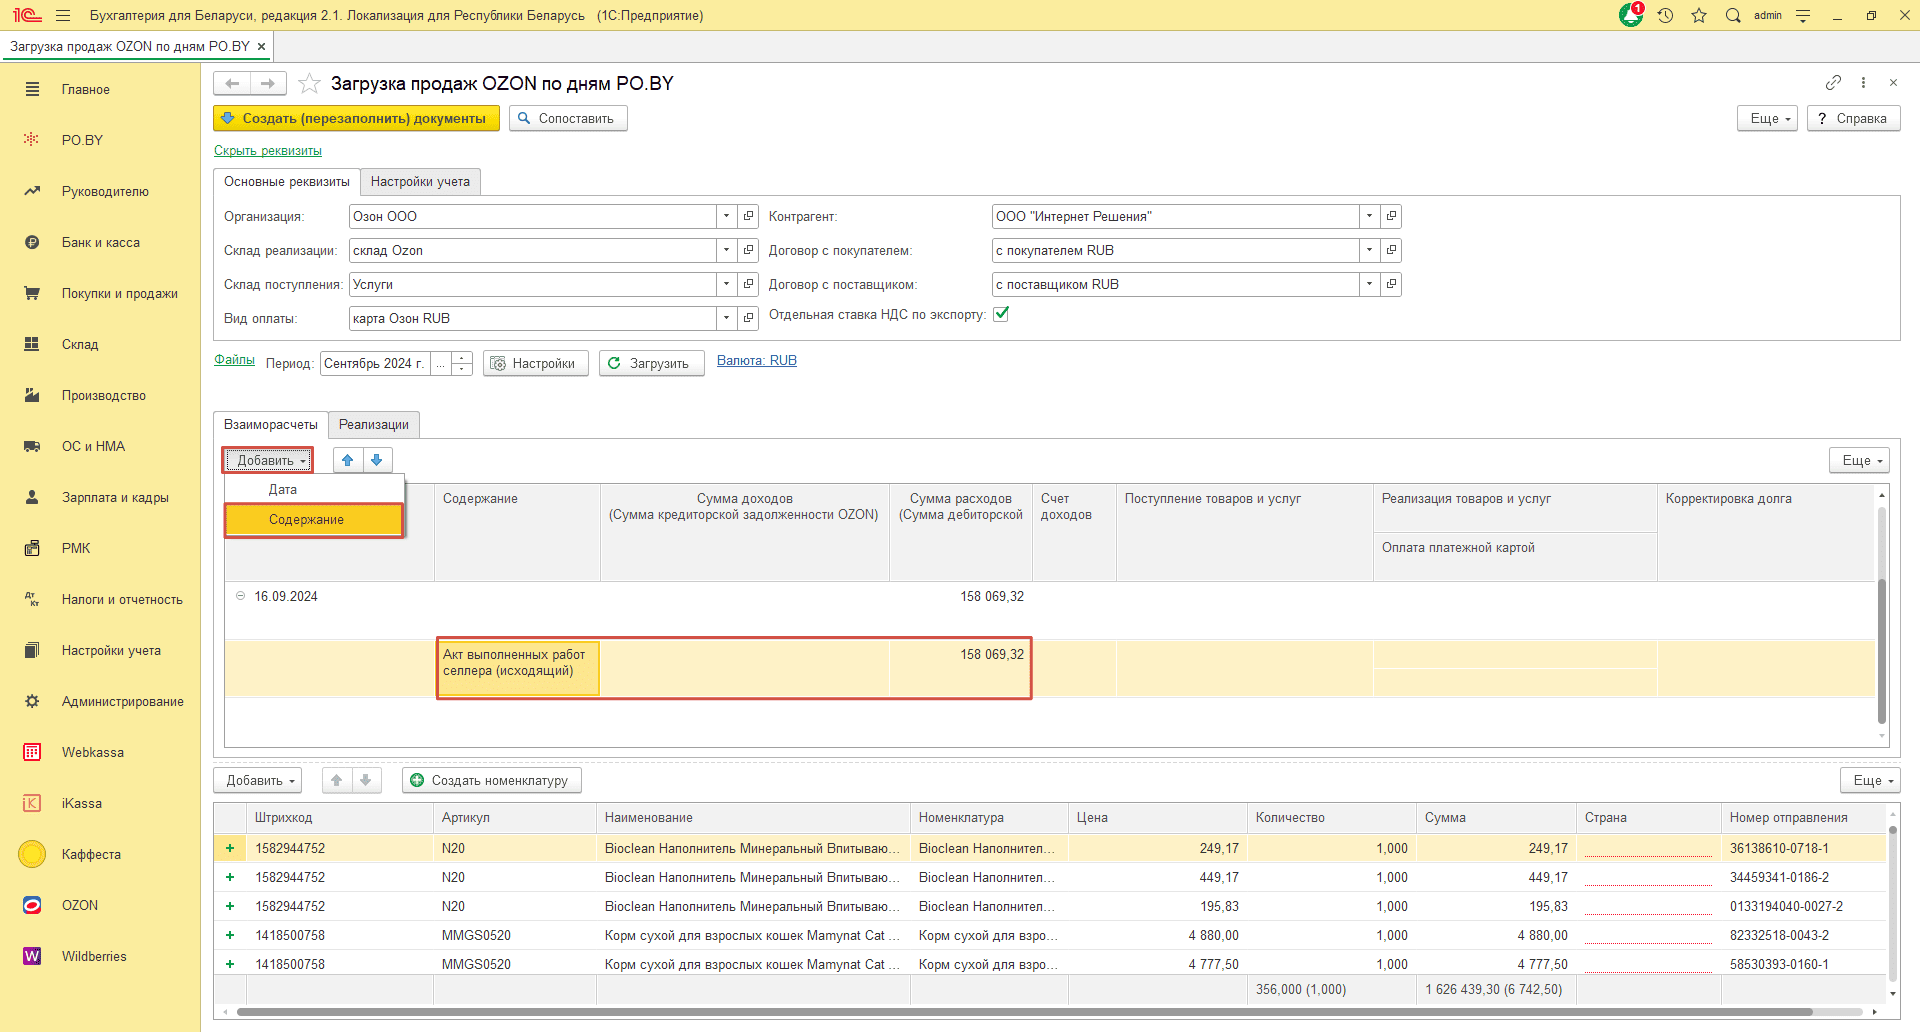Open the history clock icon
Image resolution: width=1920 pixels, height=1032 pixels.
[1665, 15]
